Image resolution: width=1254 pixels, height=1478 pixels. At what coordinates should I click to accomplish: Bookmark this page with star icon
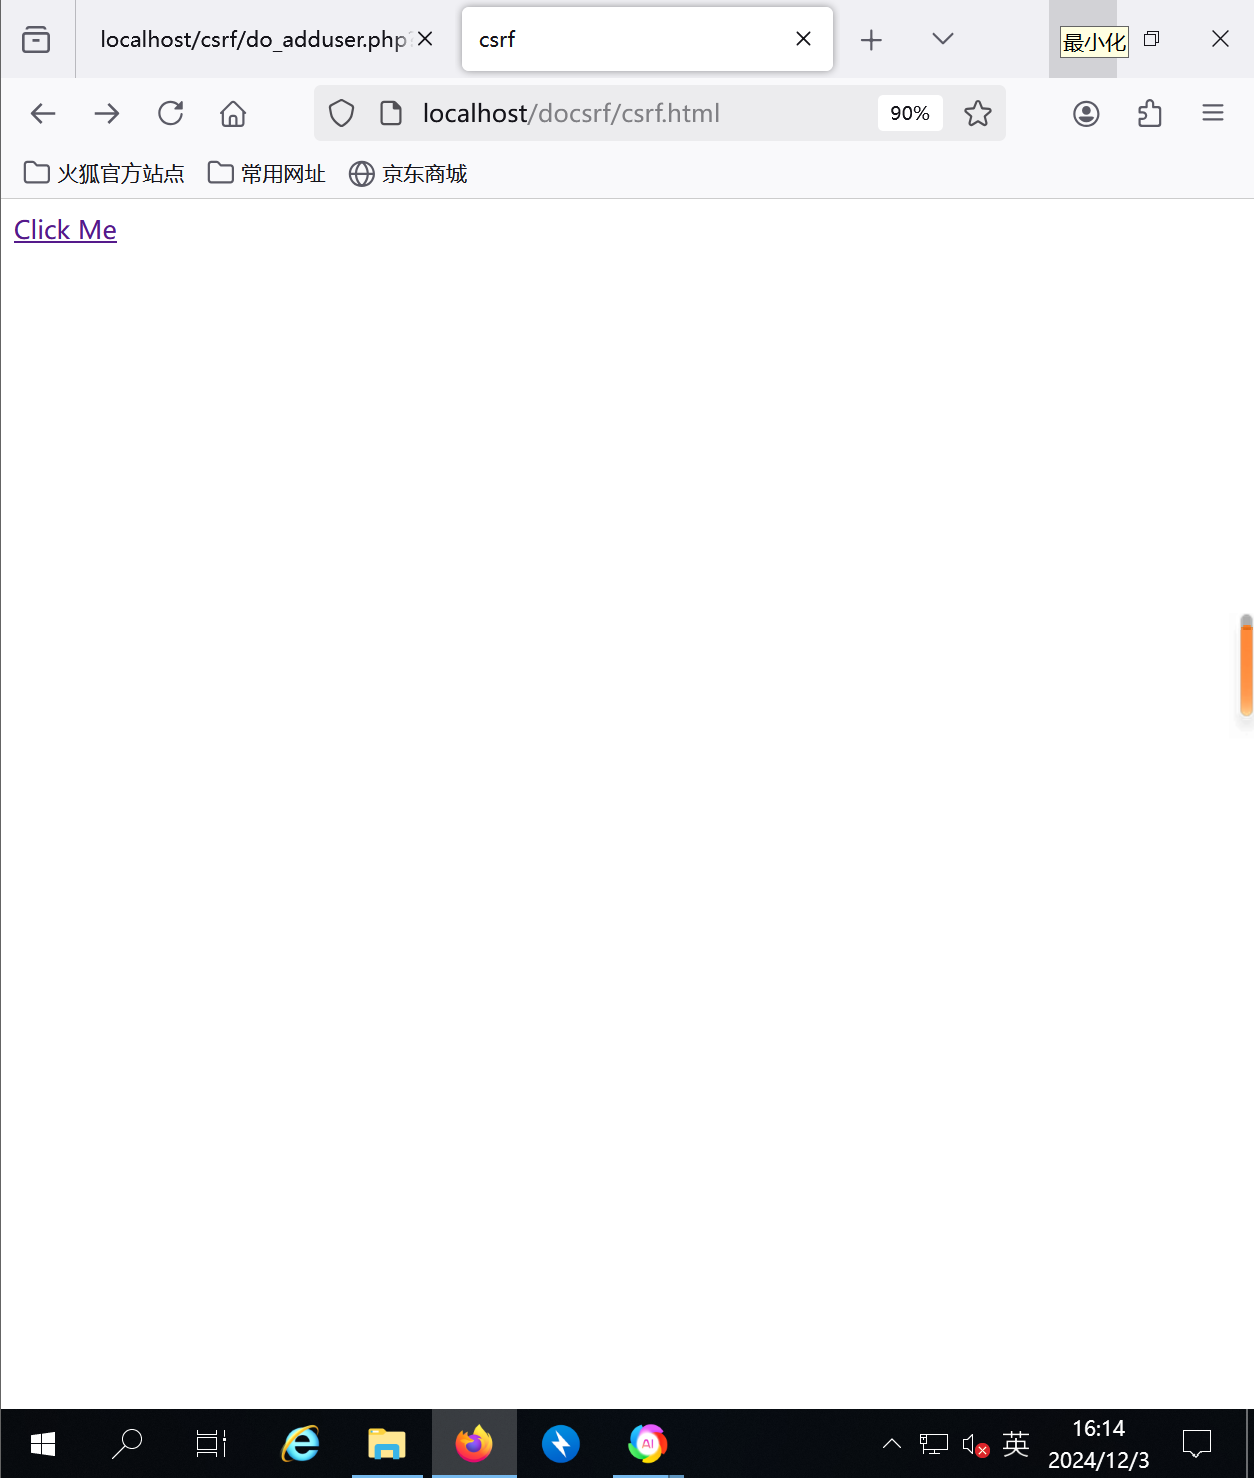(977, 114)
